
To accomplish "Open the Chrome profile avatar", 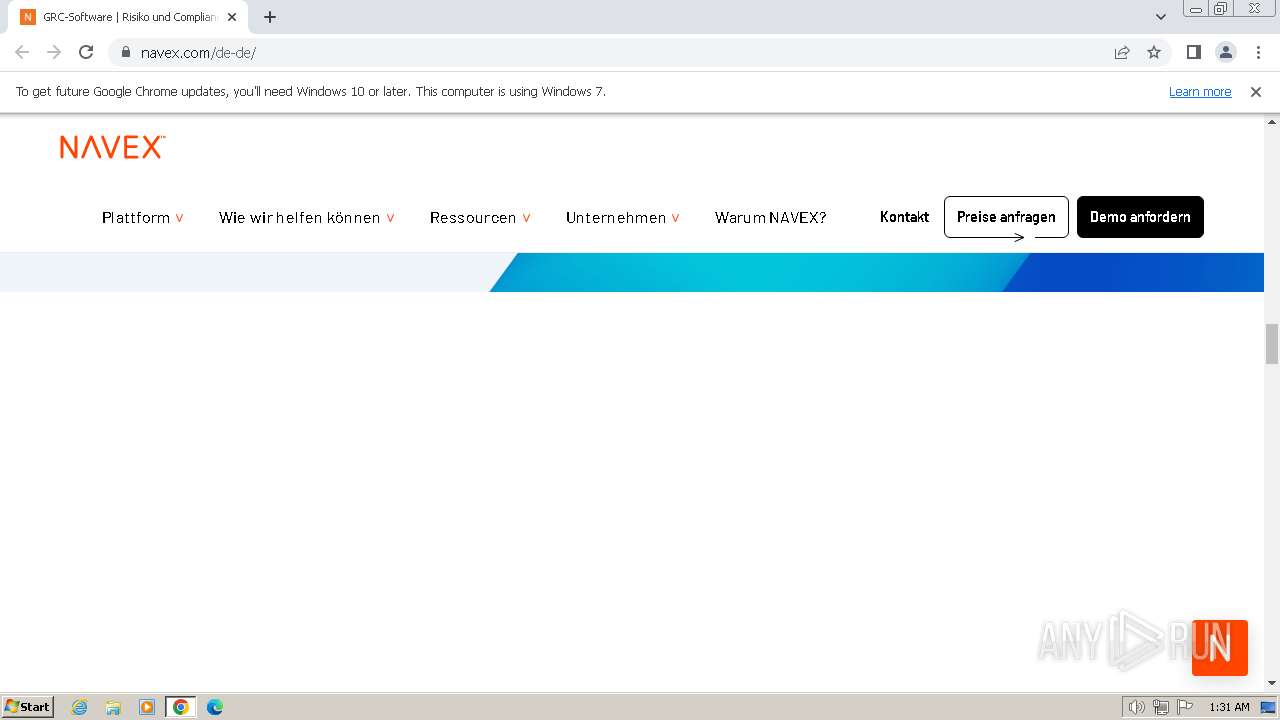I will click(1226, 52).
